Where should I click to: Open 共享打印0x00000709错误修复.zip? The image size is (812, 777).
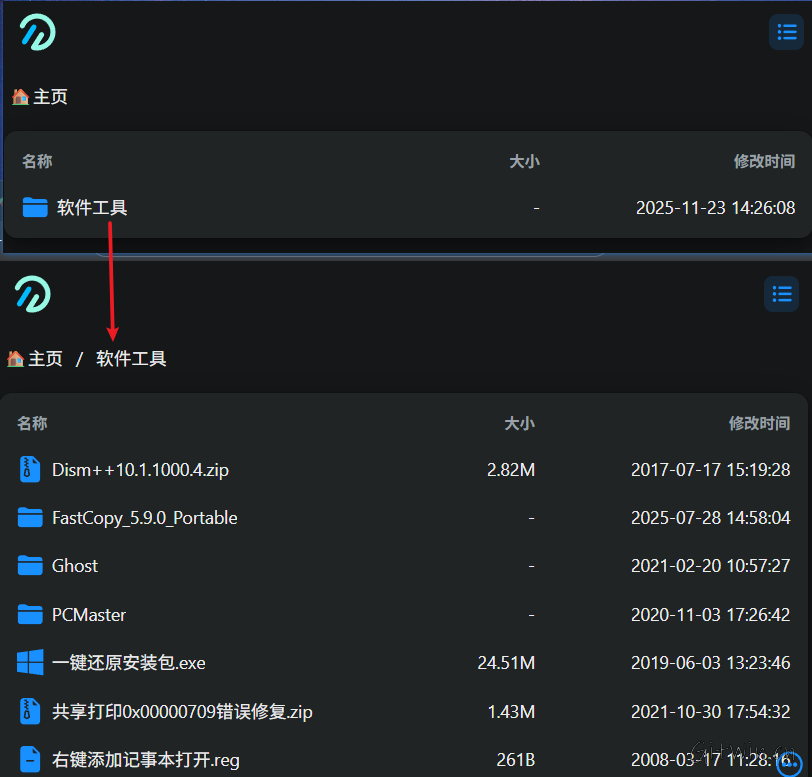[182, 712]
